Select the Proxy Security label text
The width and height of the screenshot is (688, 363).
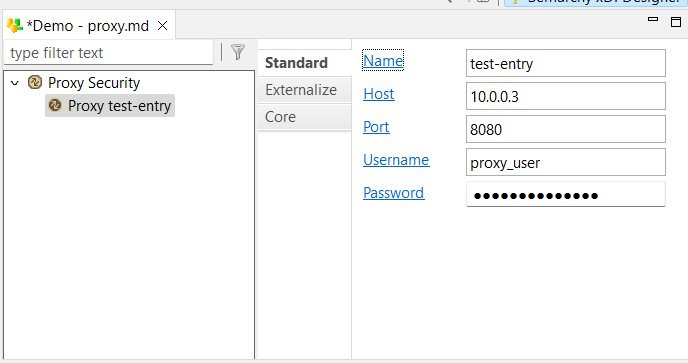pos(94,83)
